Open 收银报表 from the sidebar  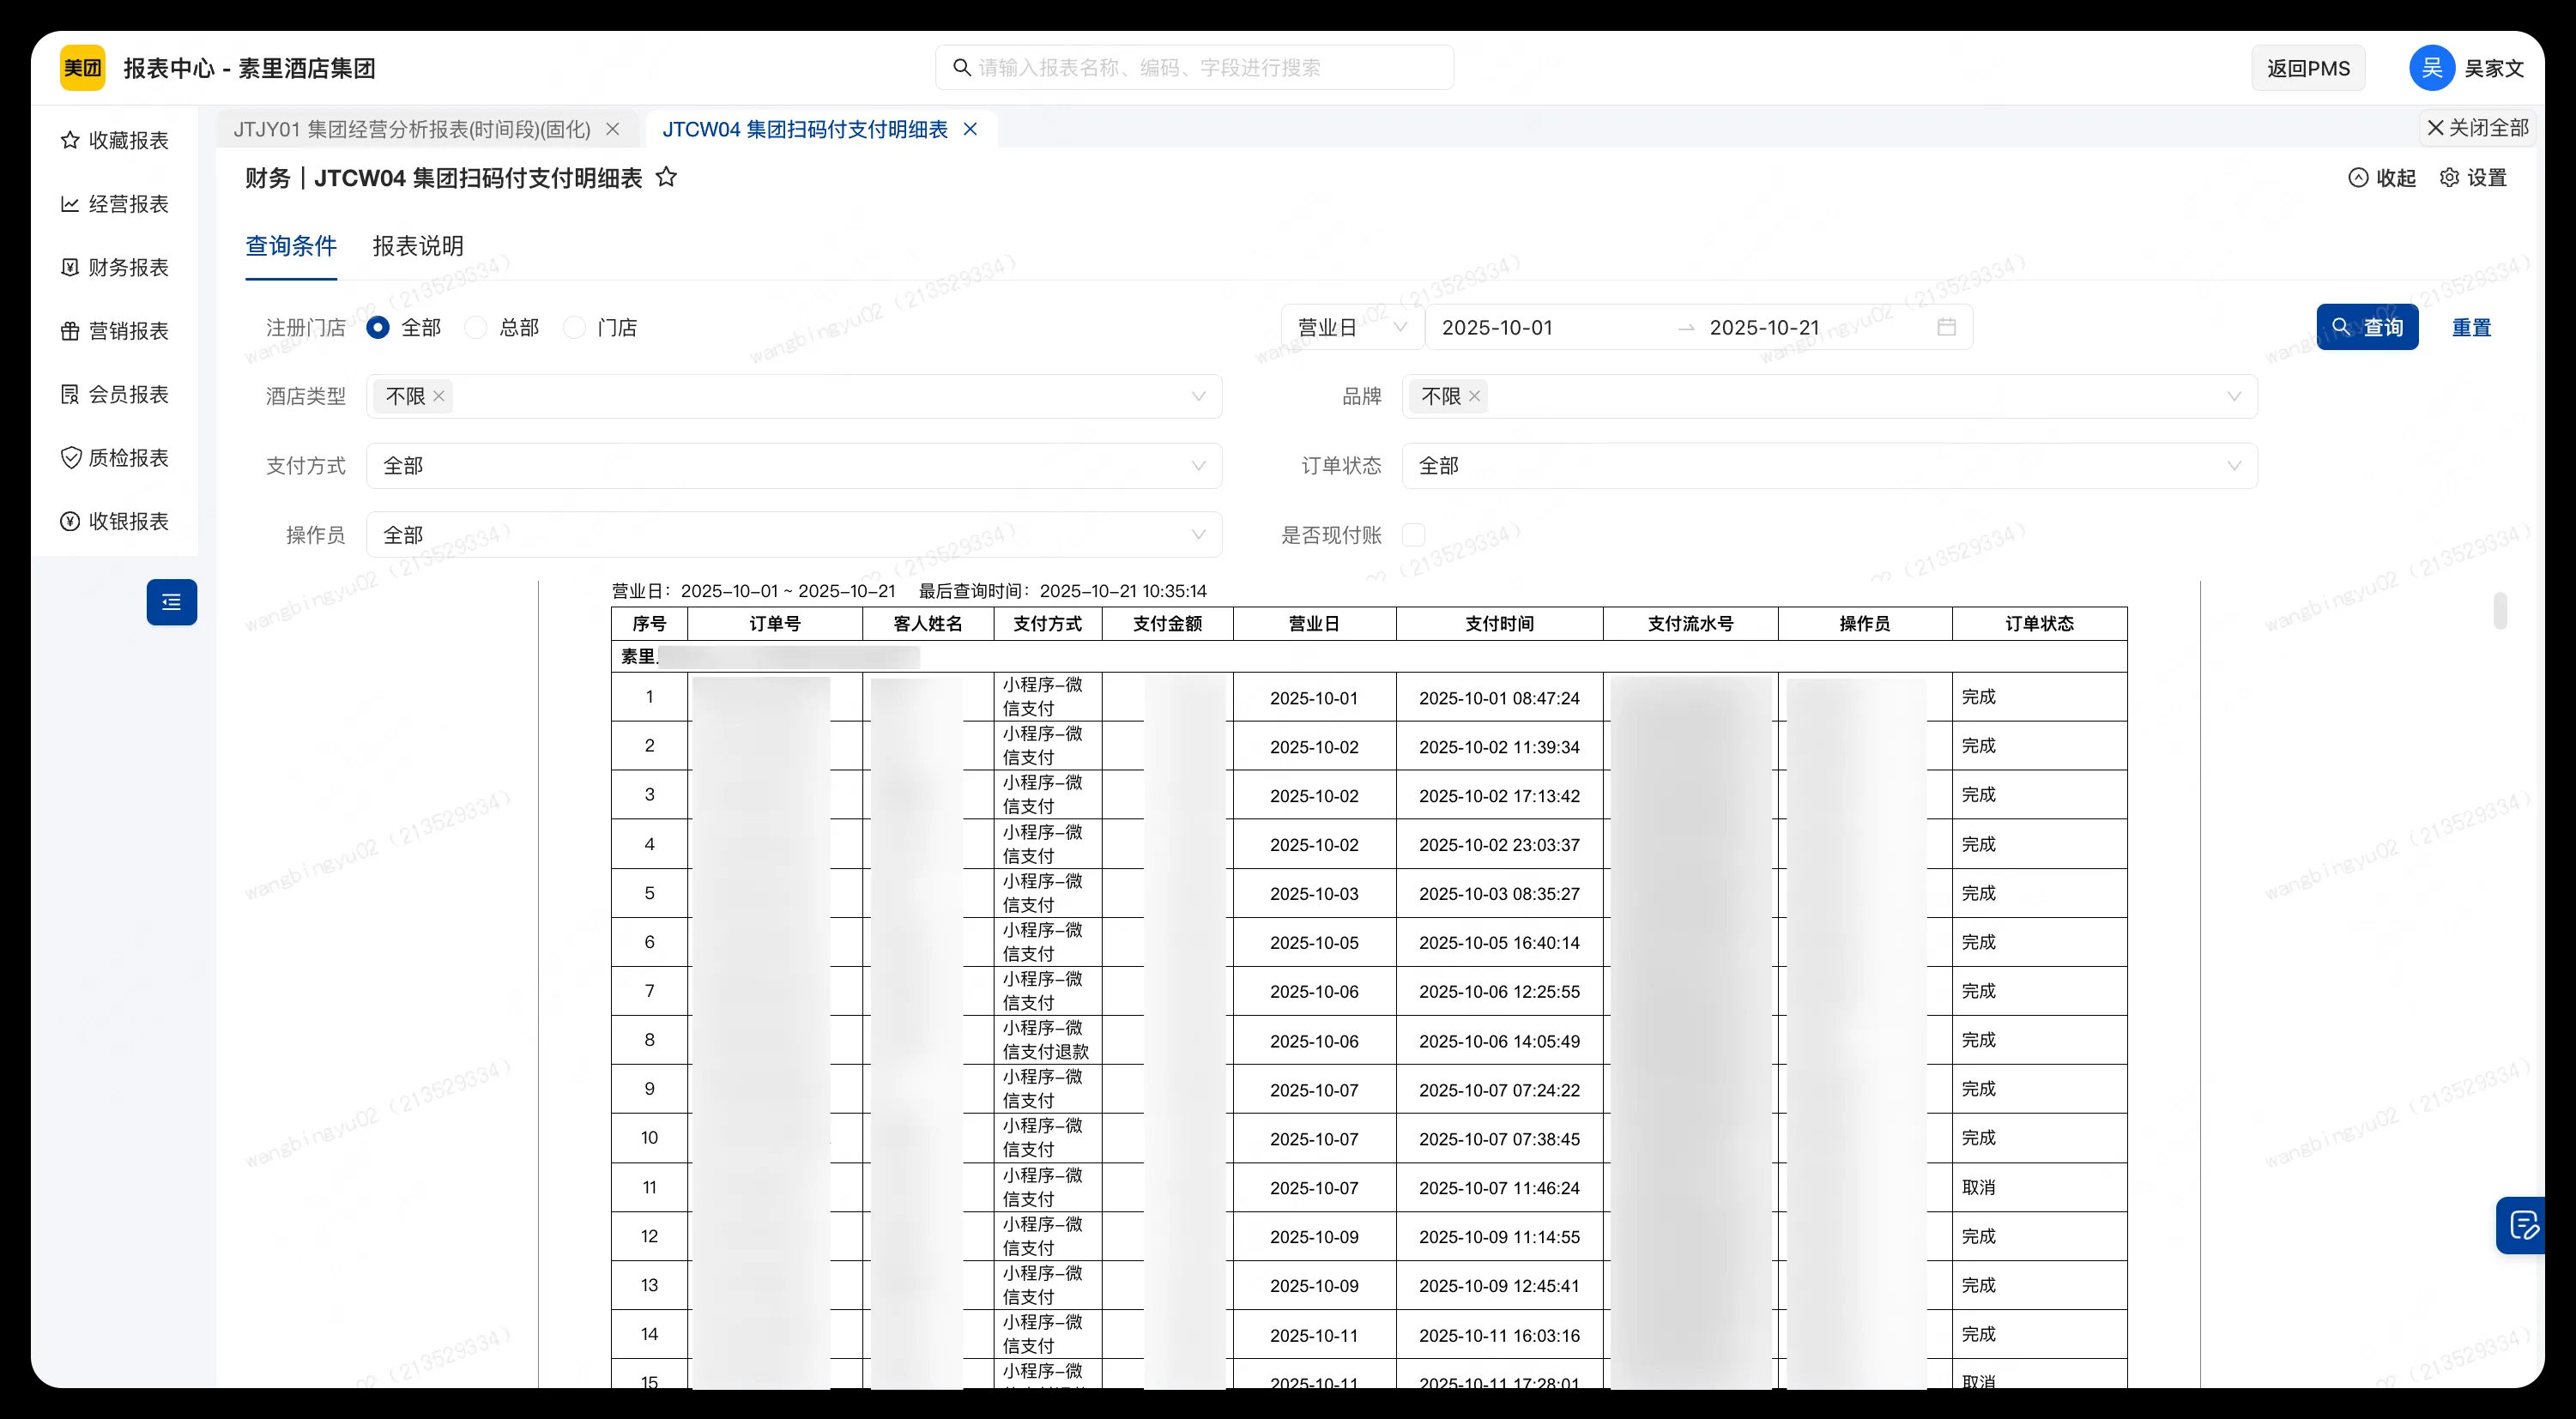(x=115, y=521)
